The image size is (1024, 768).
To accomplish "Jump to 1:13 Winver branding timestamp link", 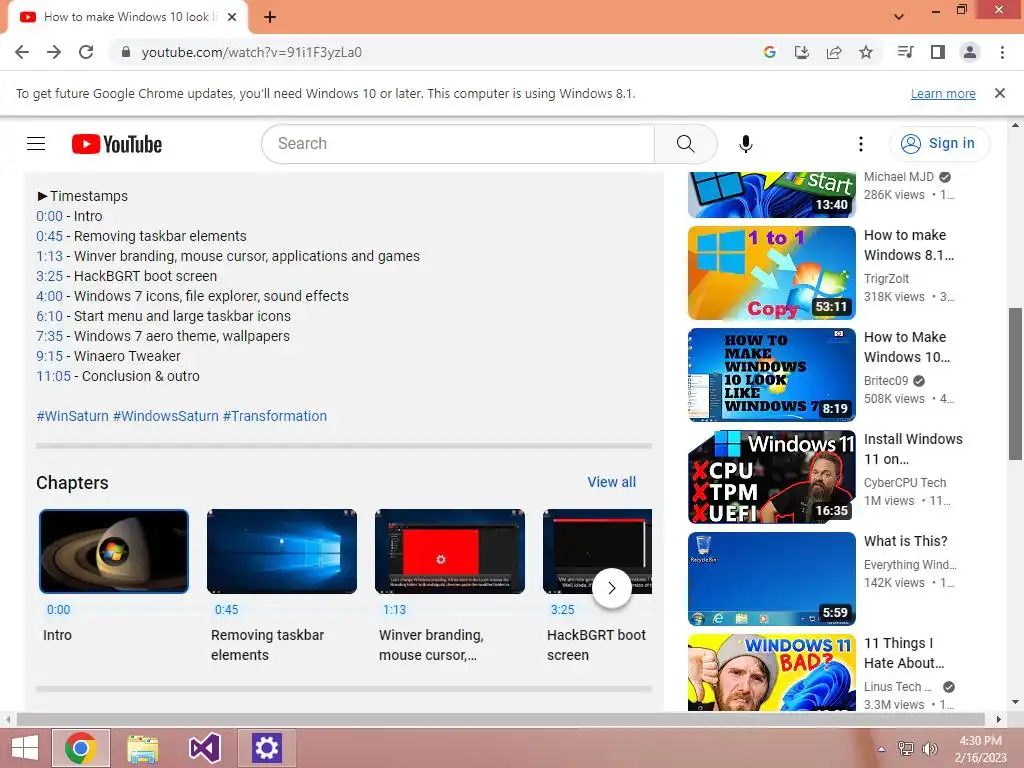I will tap(50, 256).
